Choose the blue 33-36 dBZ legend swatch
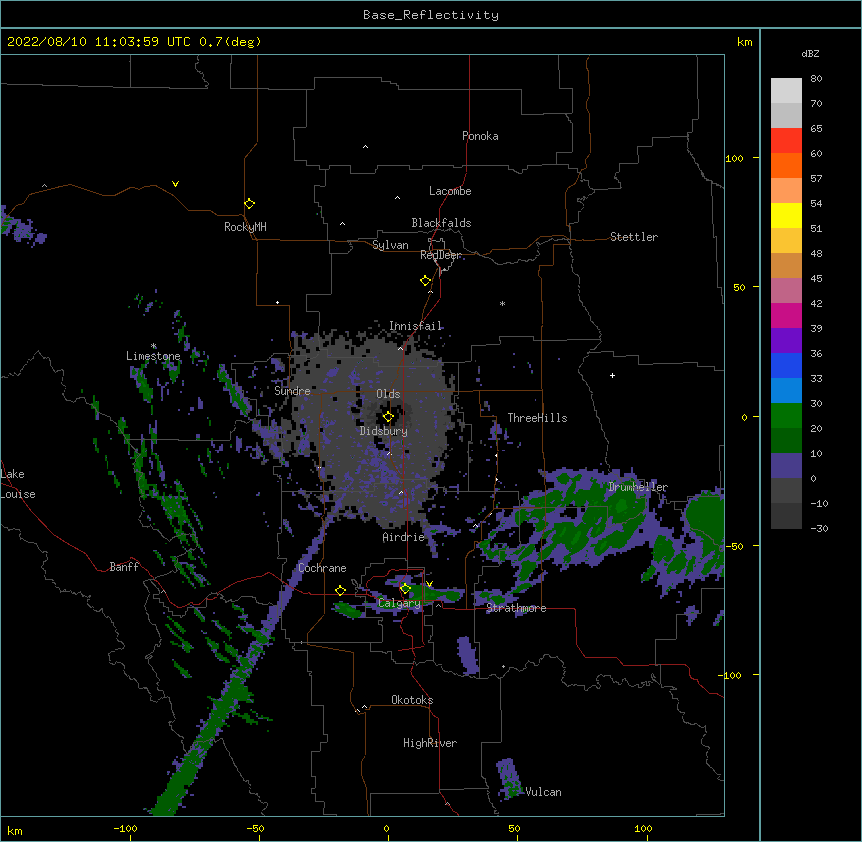Image resolution: width=862 pixels, height=842 pixels. [786, 365]
